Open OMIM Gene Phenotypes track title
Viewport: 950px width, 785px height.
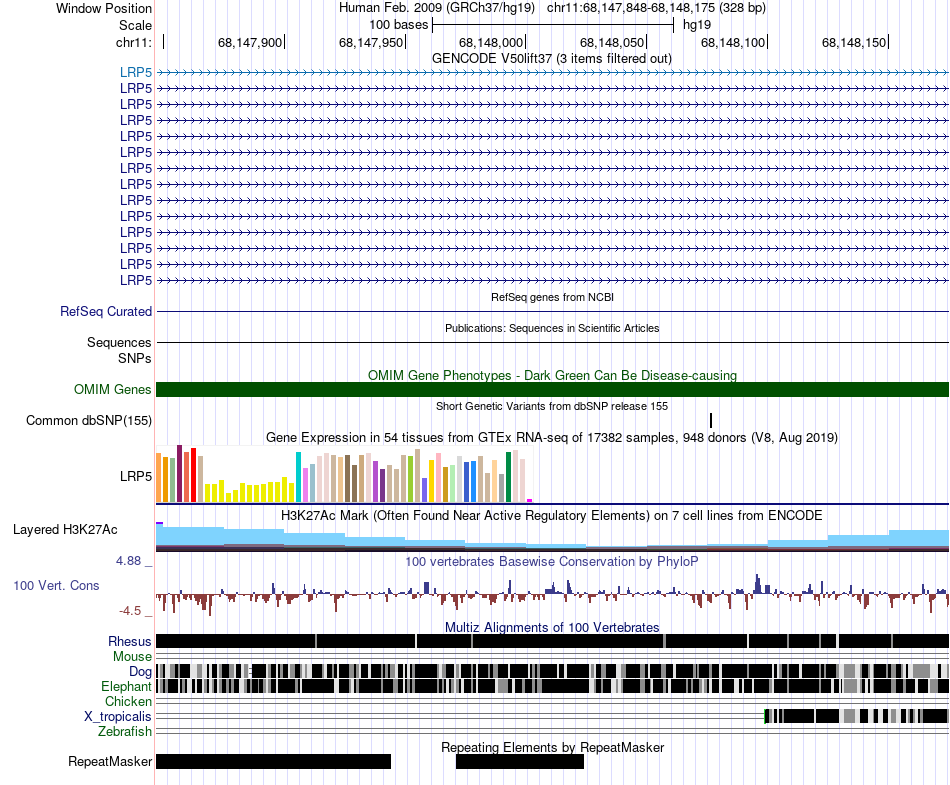(552, 376)
